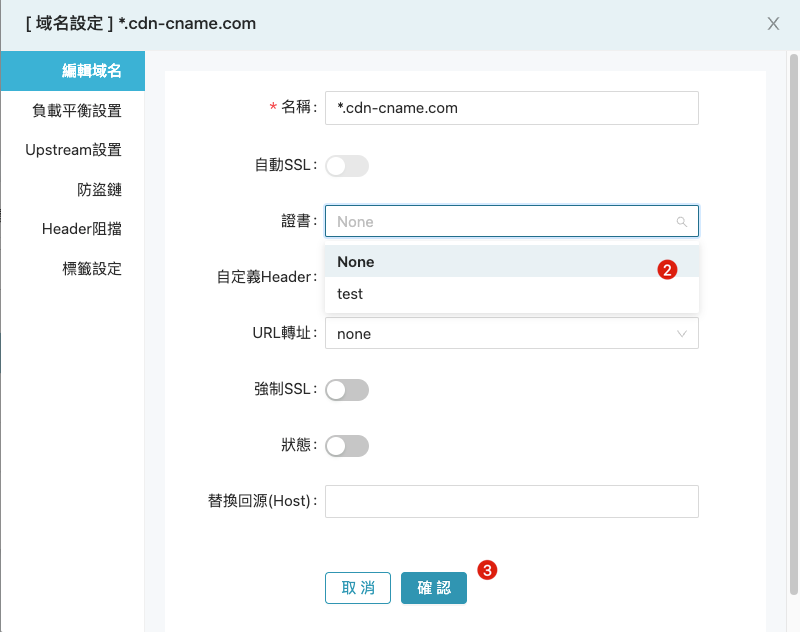Enable the 強制SSL switch
The height and width of the screenshot is (632, 800).
pos(347,390)
